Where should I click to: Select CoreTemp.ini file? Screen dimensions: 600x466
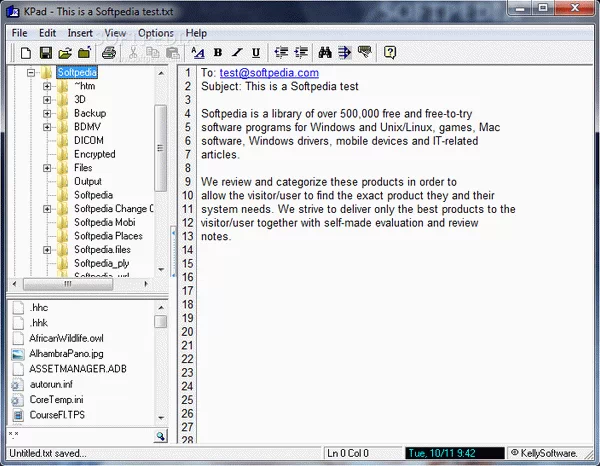tap(56, 399)
